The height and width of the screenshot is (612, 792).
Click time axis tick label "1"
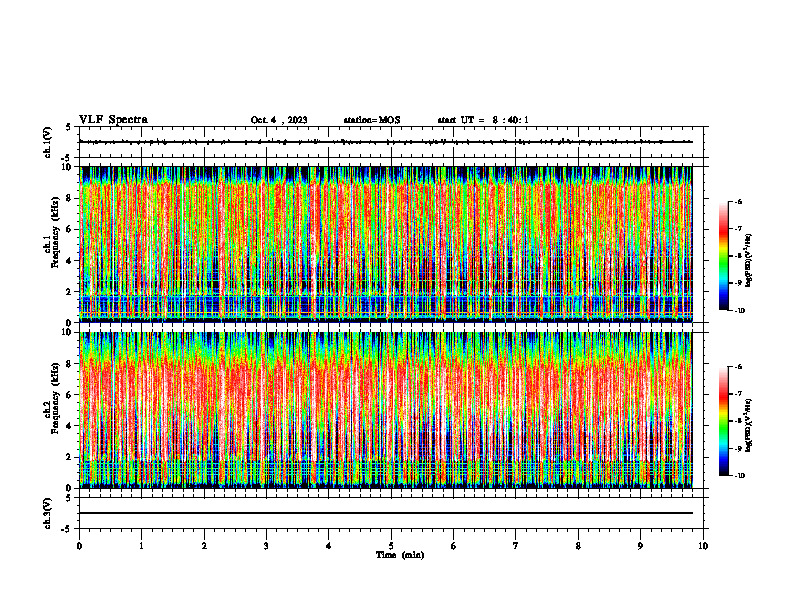142,546
